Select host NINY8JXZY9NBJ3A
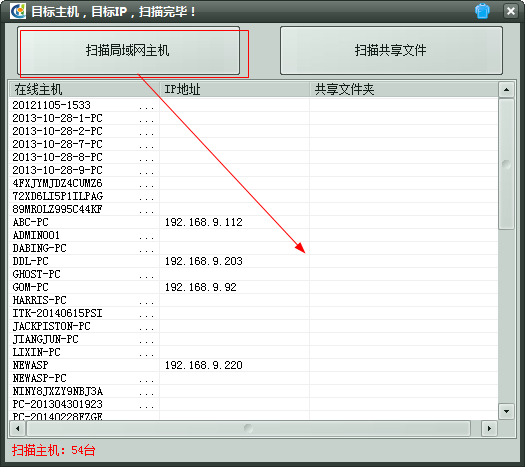This screenshot has height=467, width=525. pyautogui.click(x=58, y=391)
